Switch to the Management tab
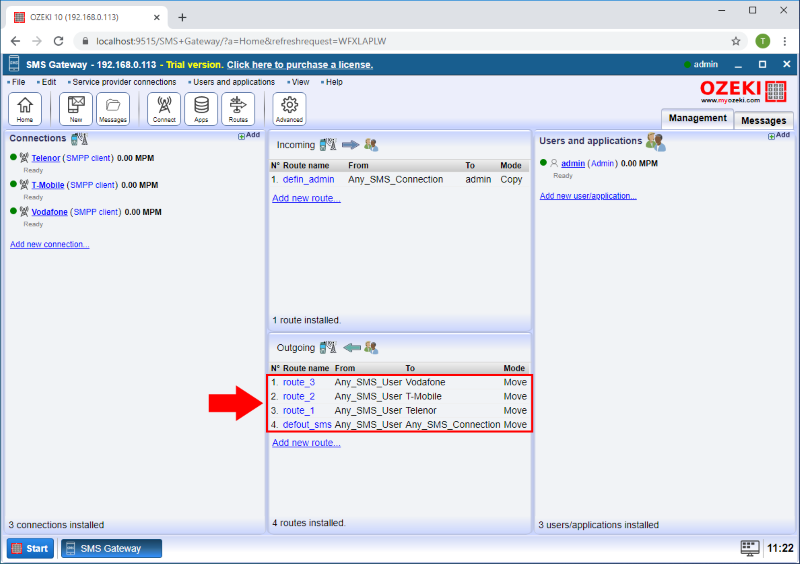Viewport: 800px width, 564px height. pyautogui.click(x=697, y=118)
